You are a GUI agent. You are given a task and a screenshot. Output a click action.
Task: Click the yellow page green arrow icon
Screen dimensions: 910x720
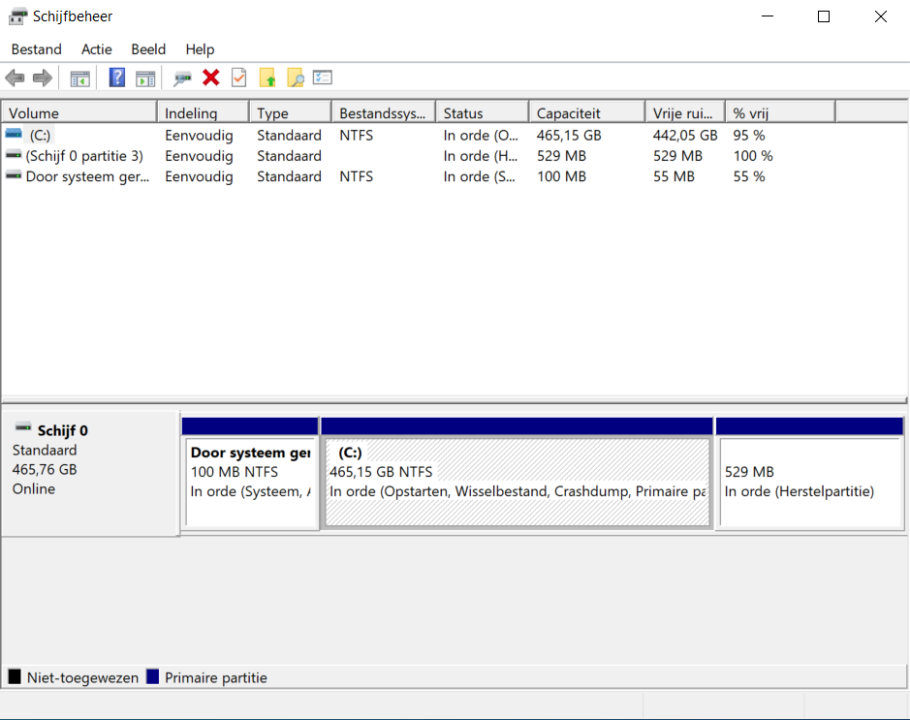point(267,78)
